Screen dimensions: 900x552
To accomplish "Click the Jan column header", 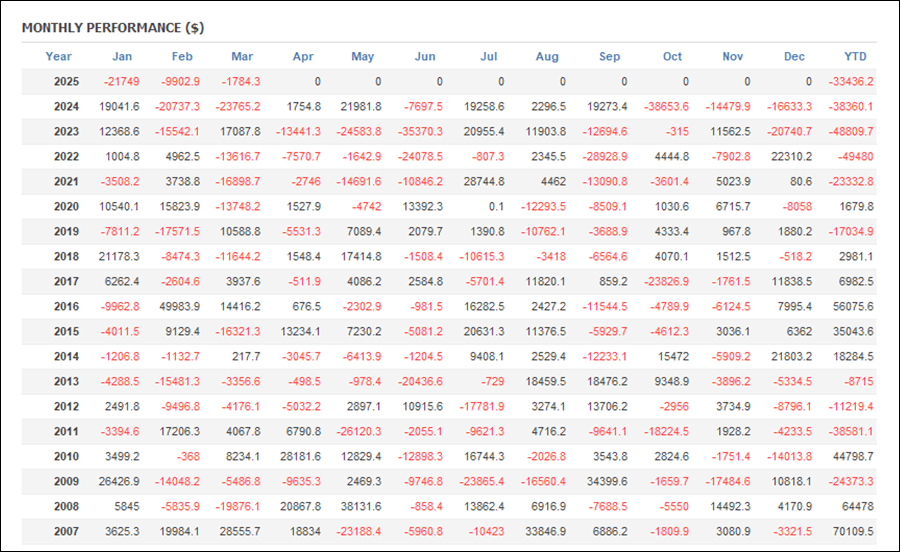I will pyautogui.click(x=122, y=56).
